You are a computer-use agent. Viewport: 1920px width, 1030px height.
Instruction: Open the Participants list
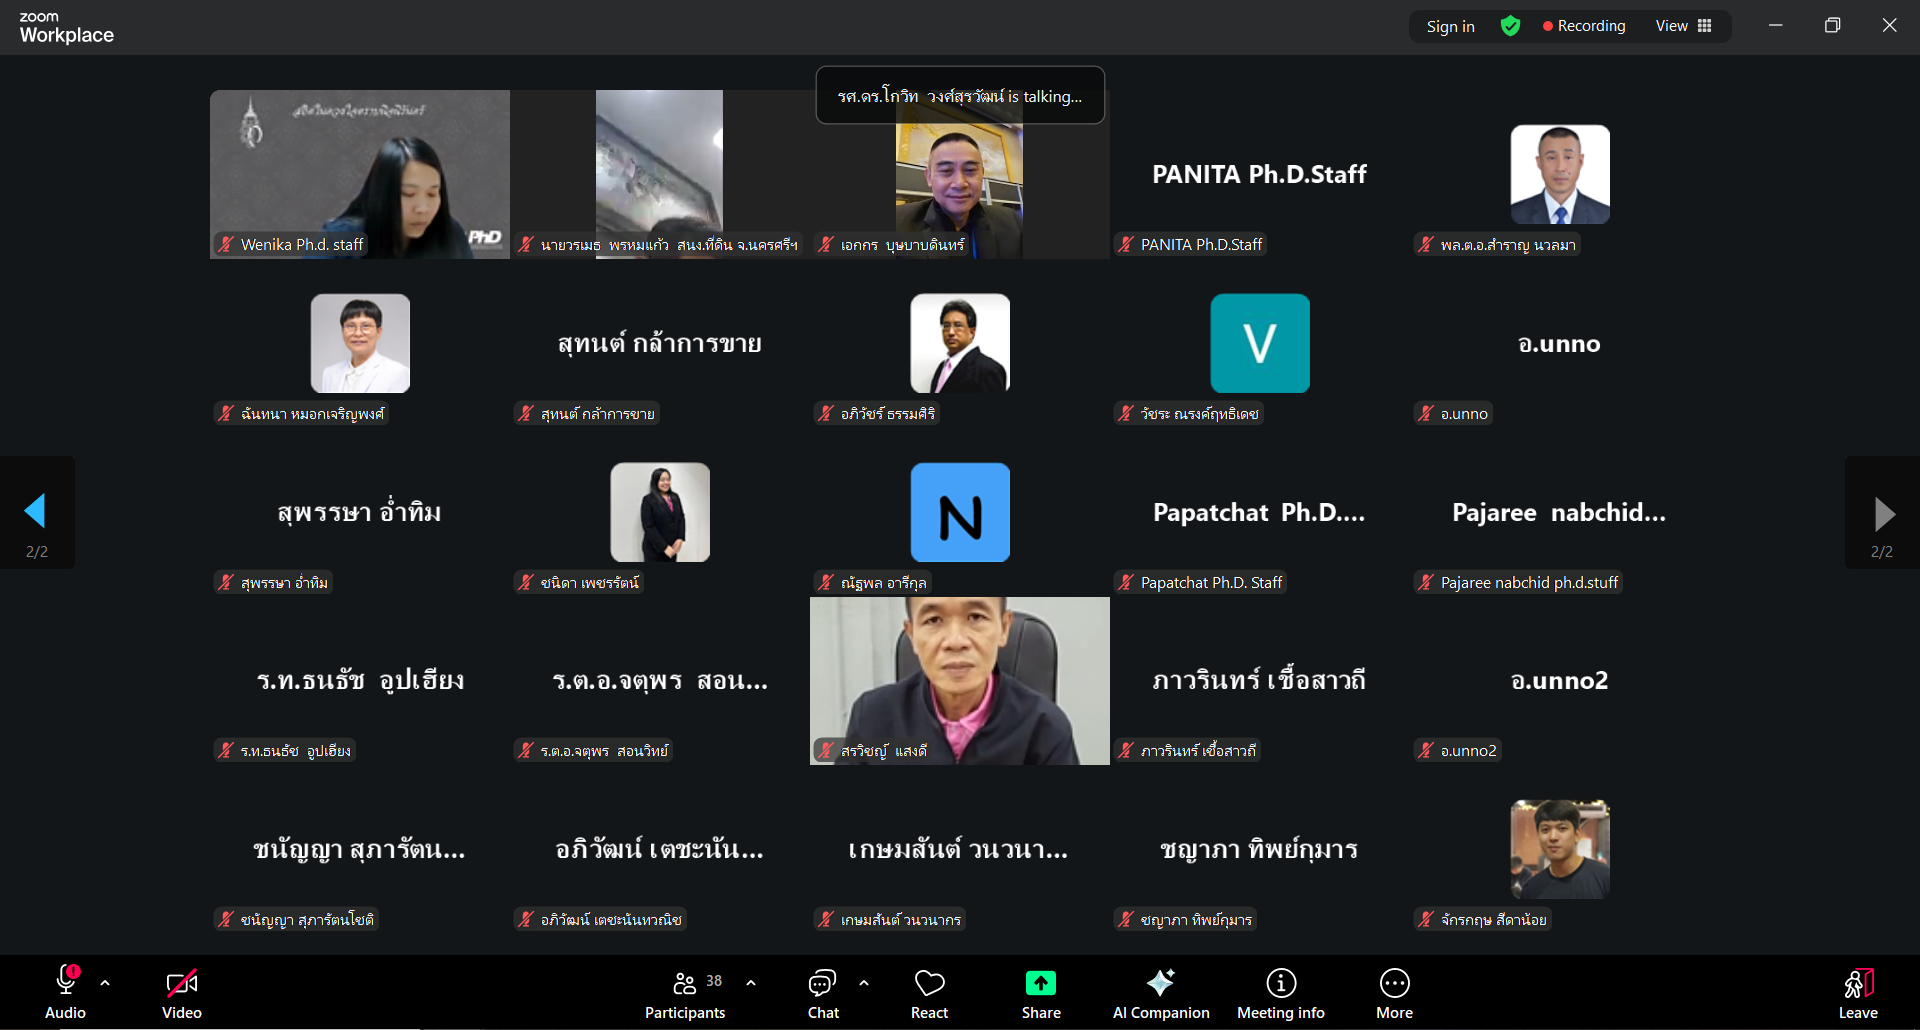[x=686, y=994]
